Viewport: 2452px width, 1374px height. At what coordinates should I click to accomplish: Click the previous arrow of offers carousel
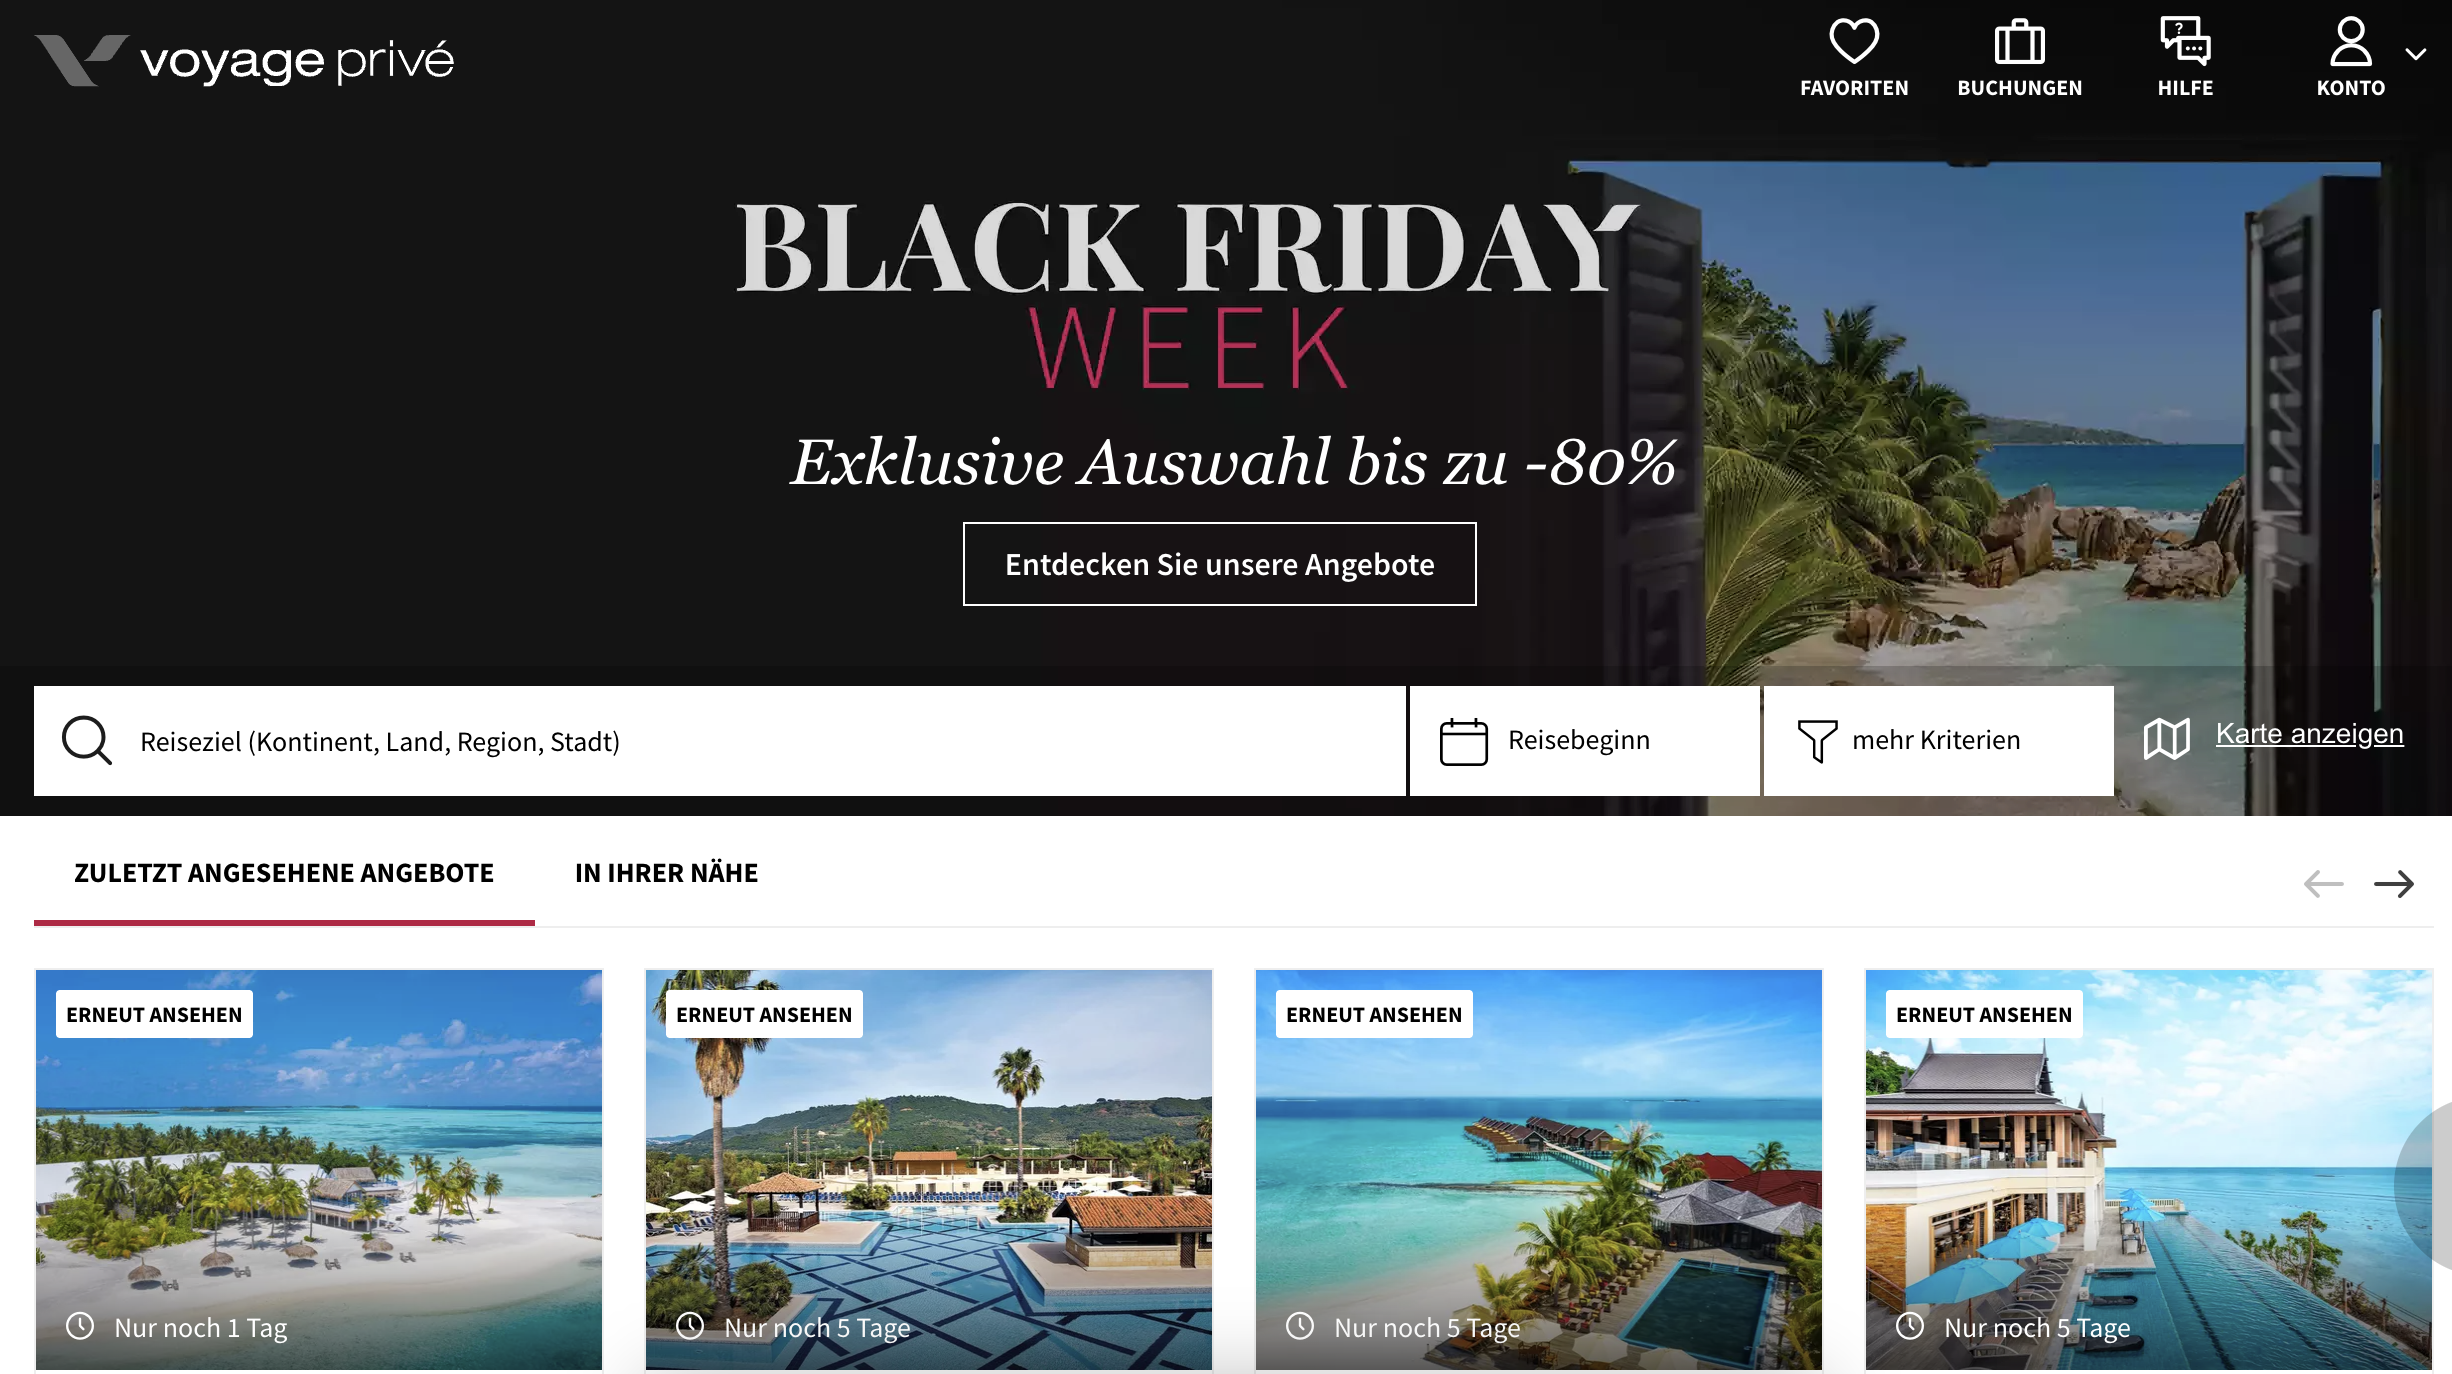pyautogui.click(x=2323, y=884)
